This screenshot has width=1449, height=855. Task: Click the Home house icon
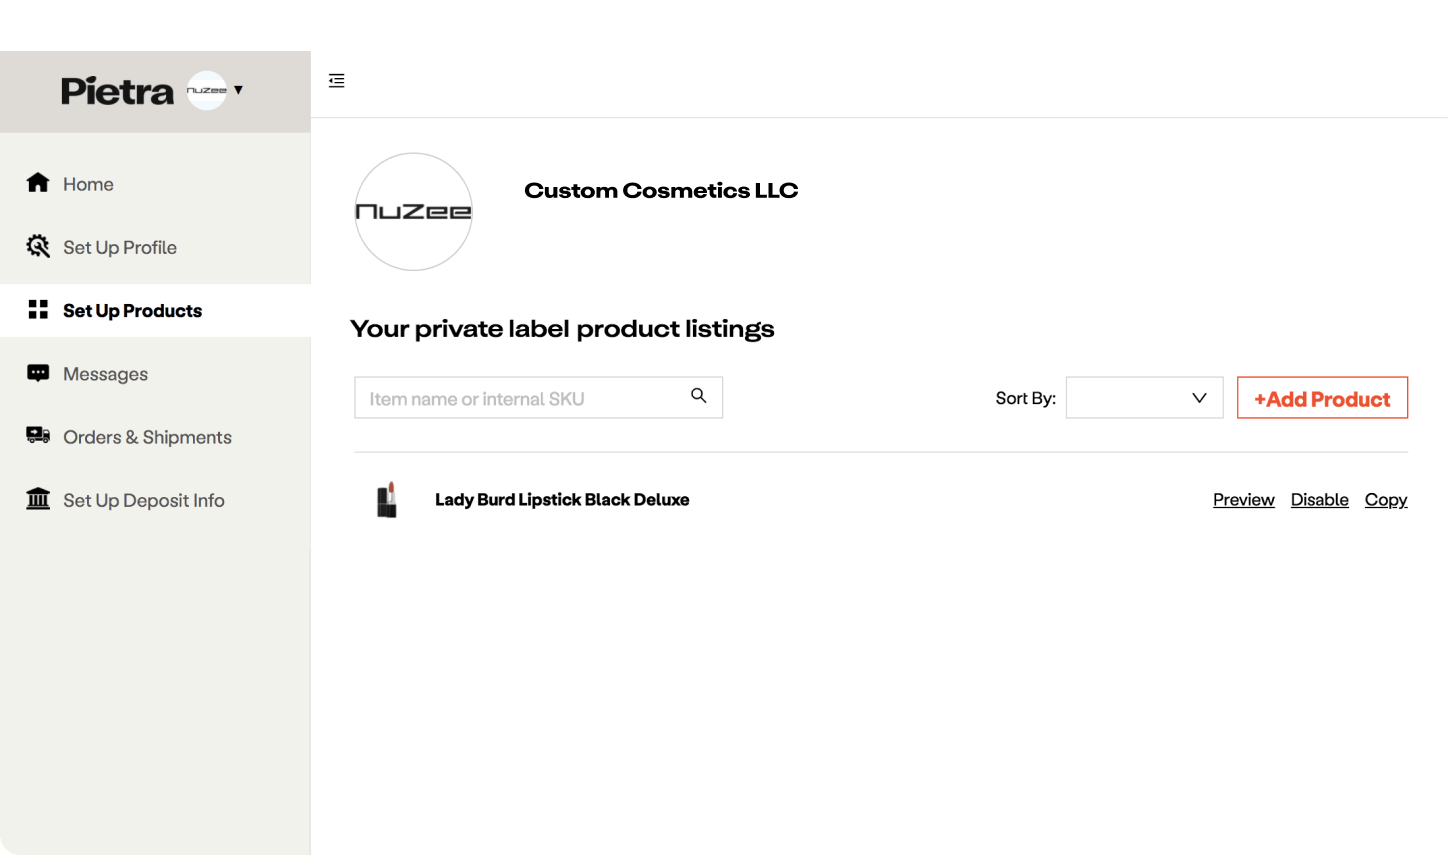click(x=38, y=183)
